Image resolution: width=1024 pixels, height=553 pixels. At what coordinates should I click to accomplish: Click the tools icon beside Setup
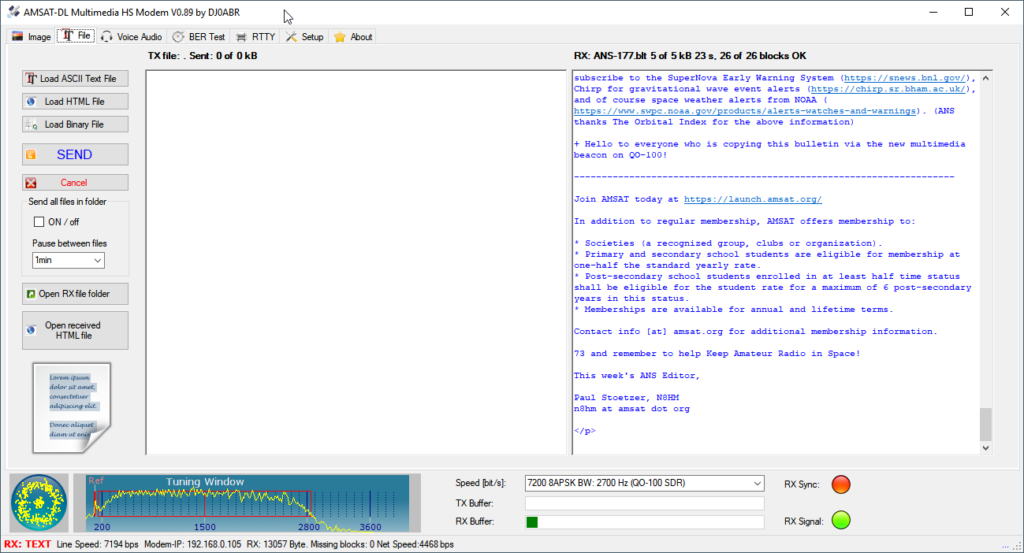291,37
